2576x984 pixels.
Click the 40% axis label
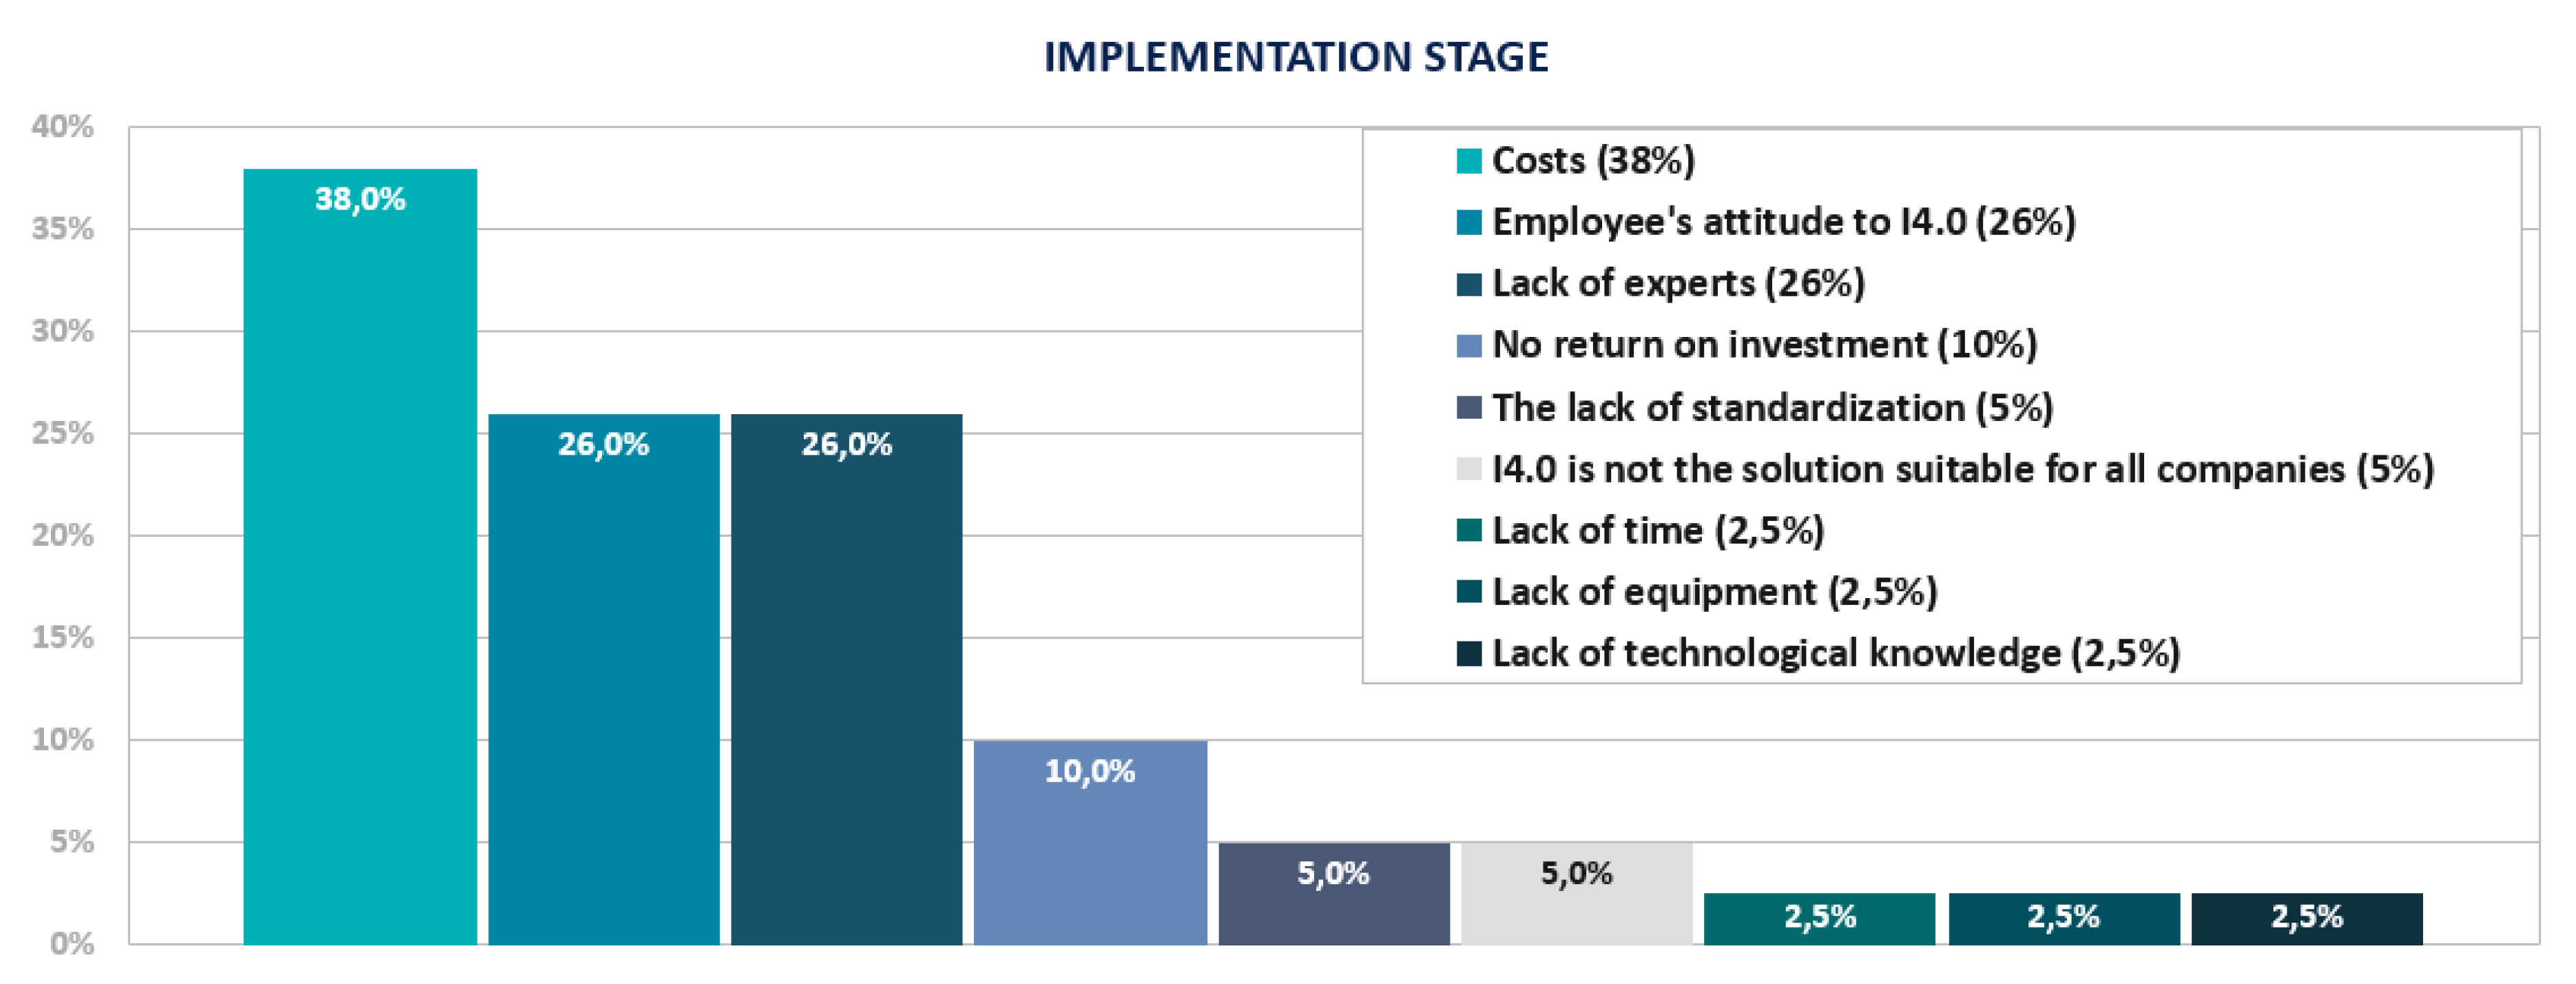coord(62,127)
